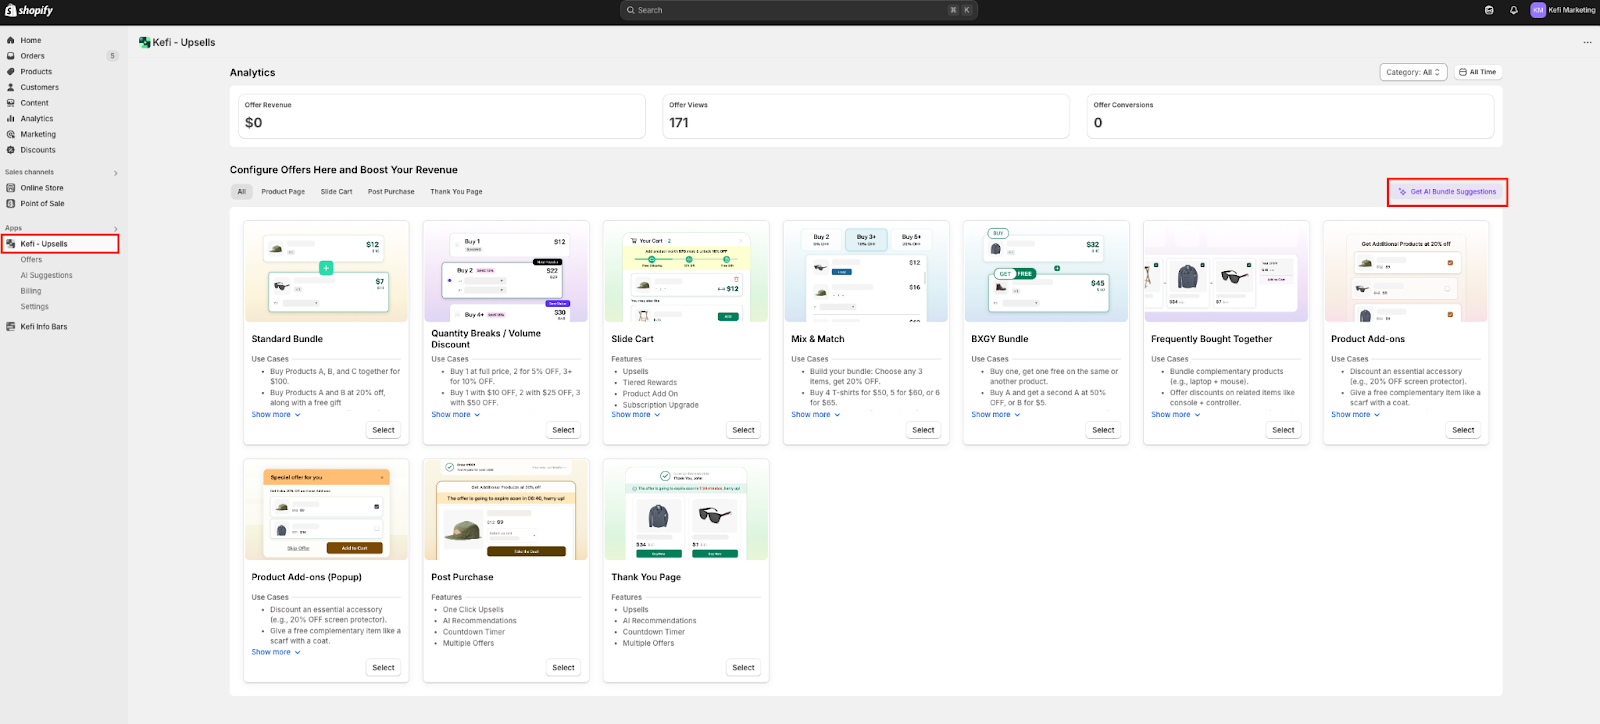1600x724 pixels.
Task: Open the Kefi Marketing account avatar
Action: coord(1538,10)
